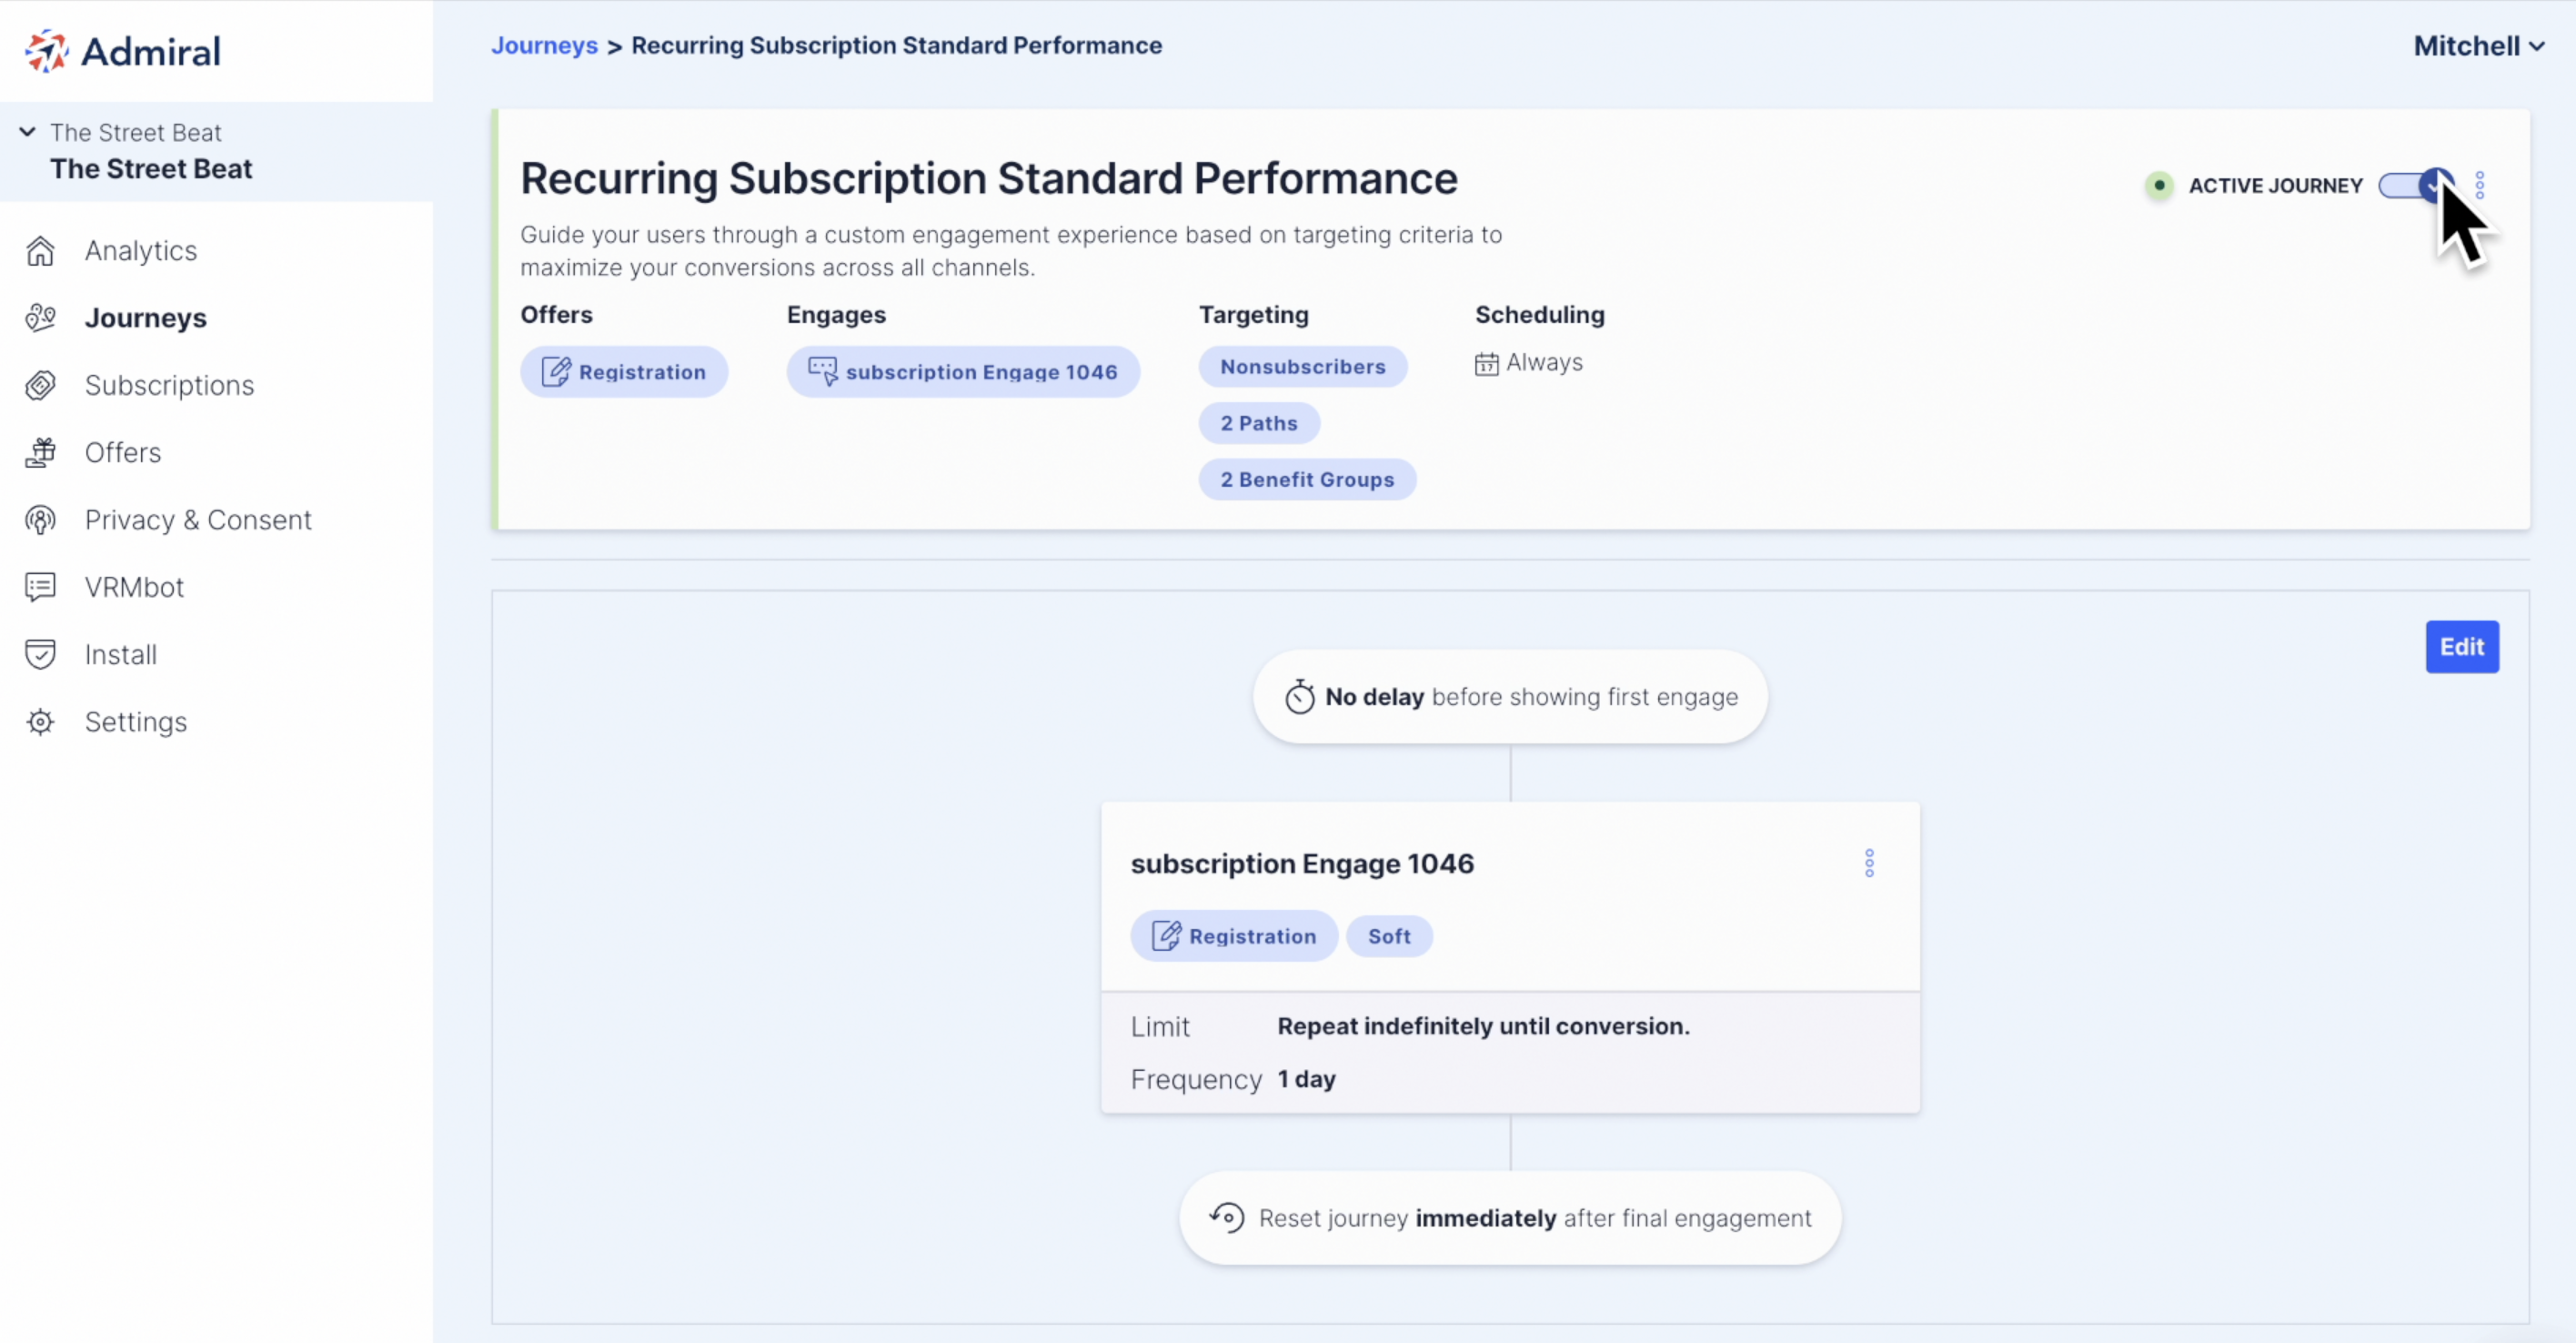Open Settings menu item
This screenshot has height=1343, width=2576.
(x=136, y=721)
